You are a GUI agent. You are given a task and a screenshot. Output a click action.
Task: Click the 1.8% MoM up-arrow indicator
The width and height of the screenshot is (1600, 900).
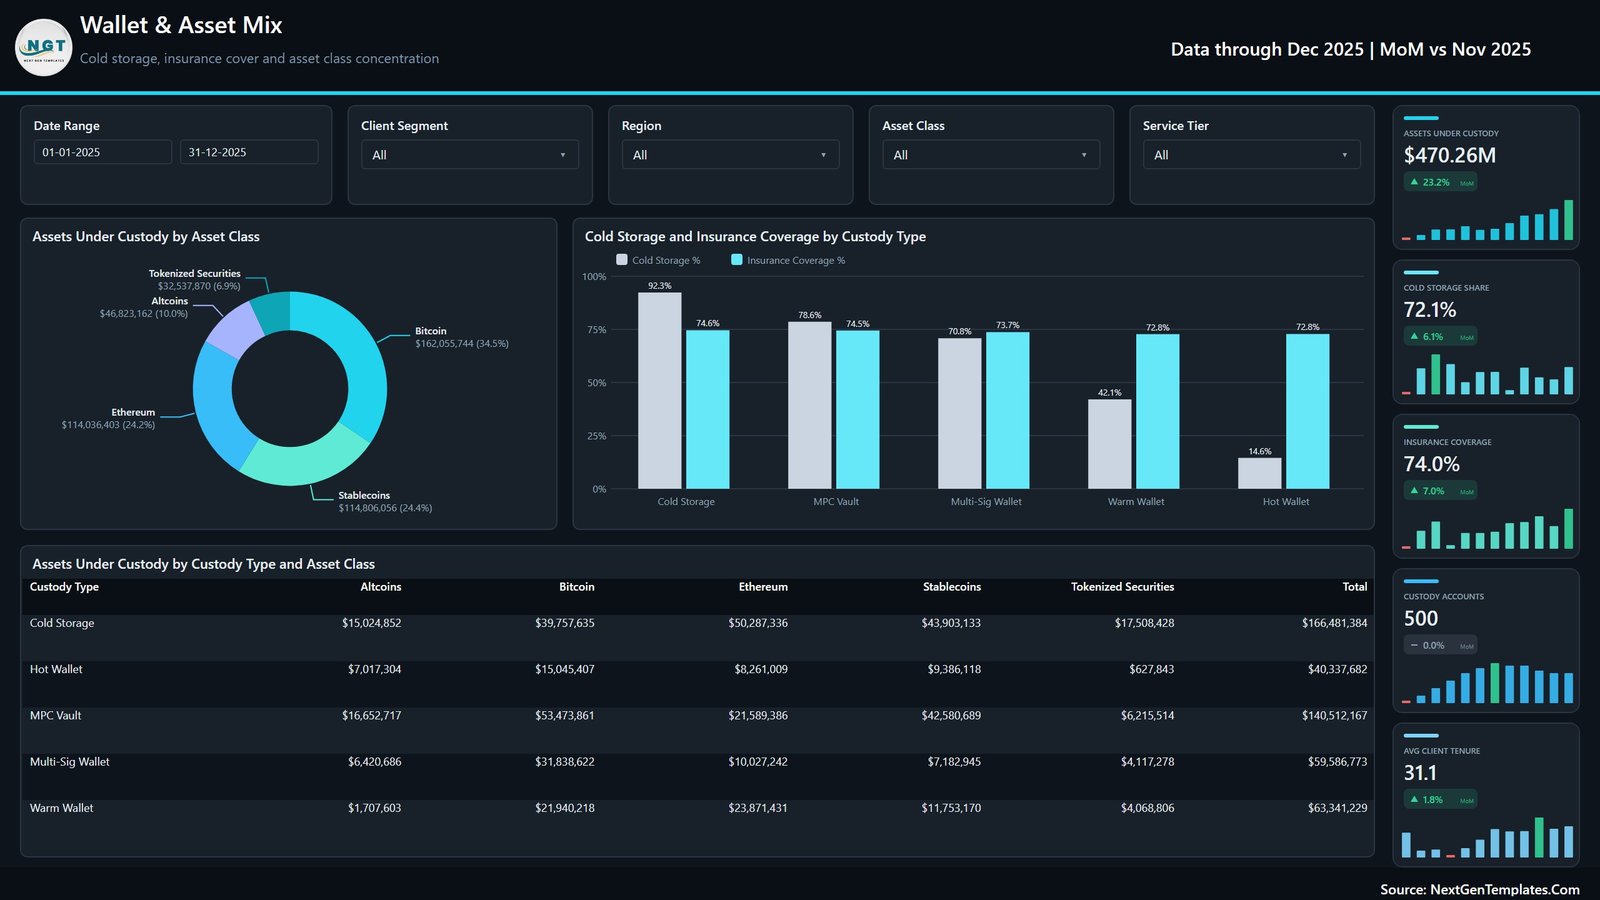pos(1440,800)
